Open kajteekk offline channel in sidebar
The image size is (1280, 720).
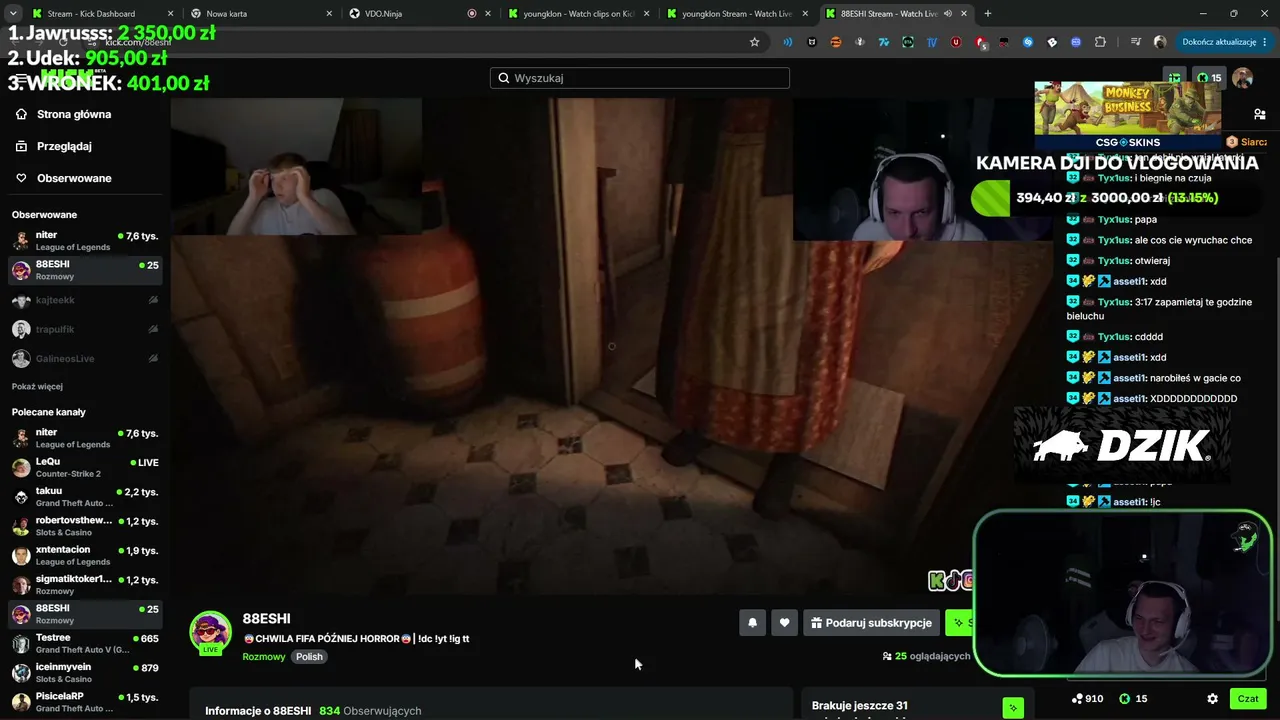point(85,300)
